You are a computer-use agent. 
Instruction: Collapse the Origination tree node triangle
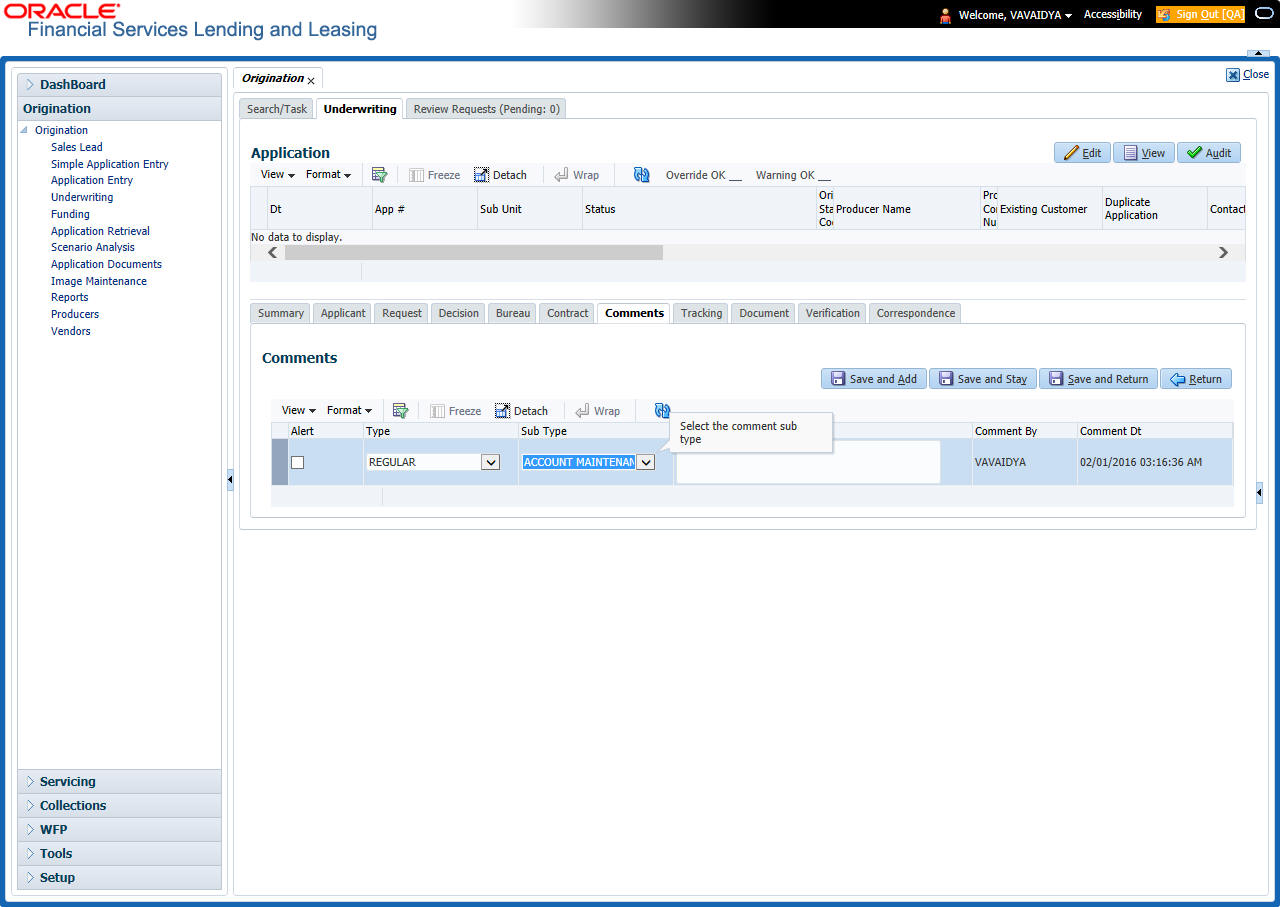24,130
